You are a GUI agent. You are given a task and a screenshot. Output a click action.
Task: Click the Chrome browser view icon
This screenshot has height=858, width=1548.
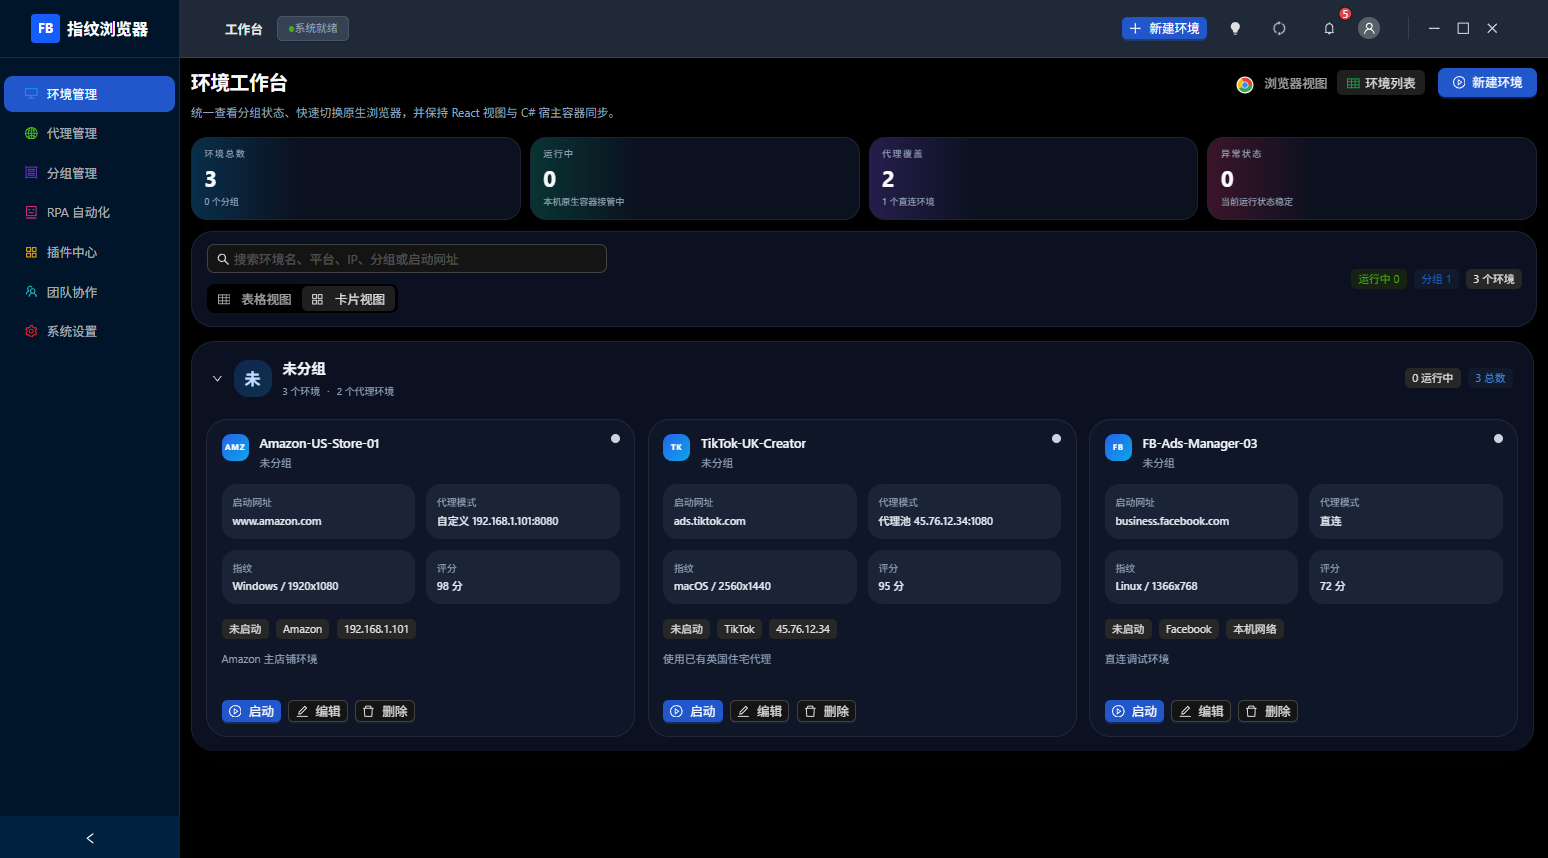[x=1245, y=84]
